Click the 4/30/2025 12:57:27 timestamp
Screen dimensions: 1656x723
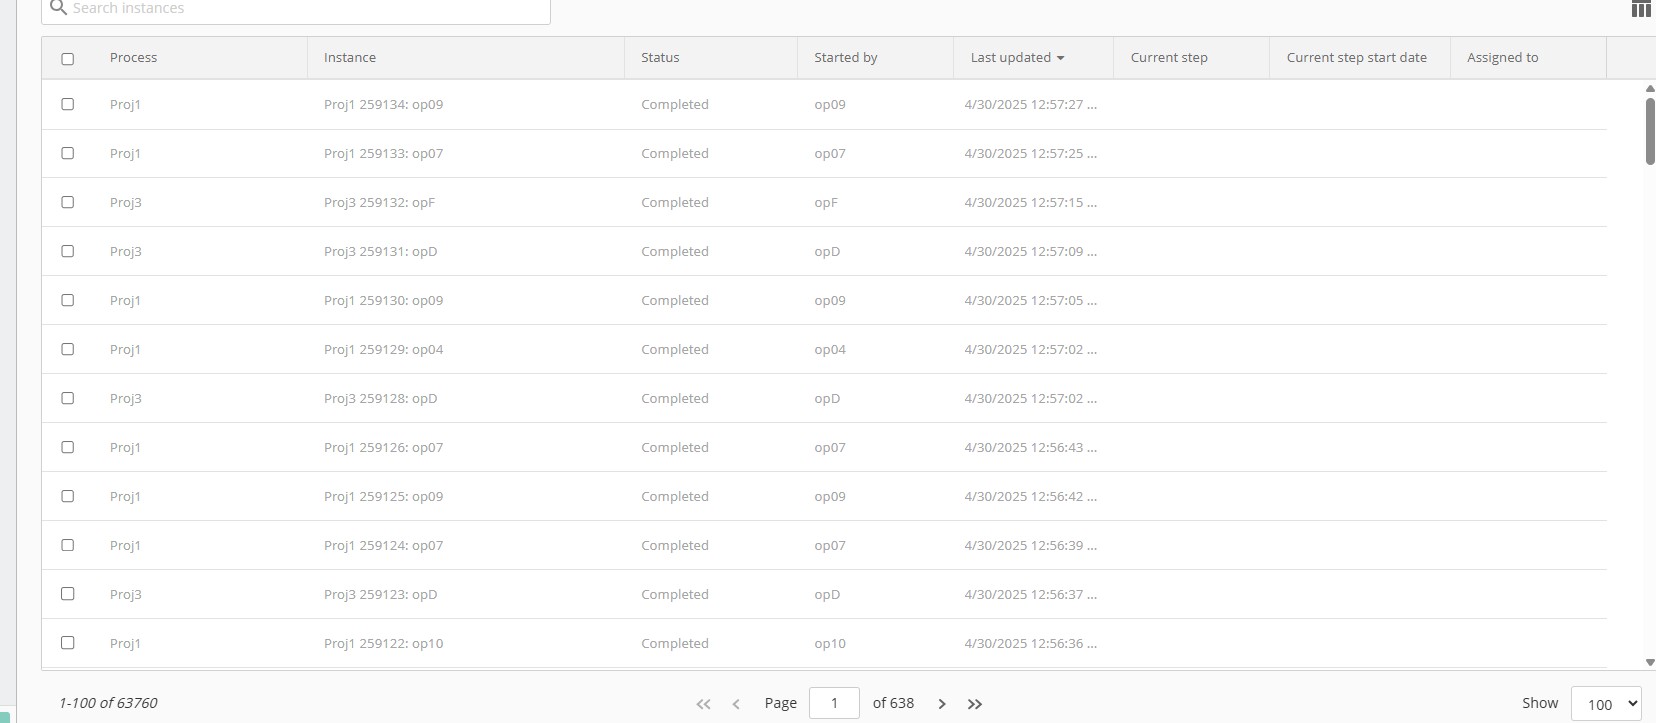(1030, 104)
